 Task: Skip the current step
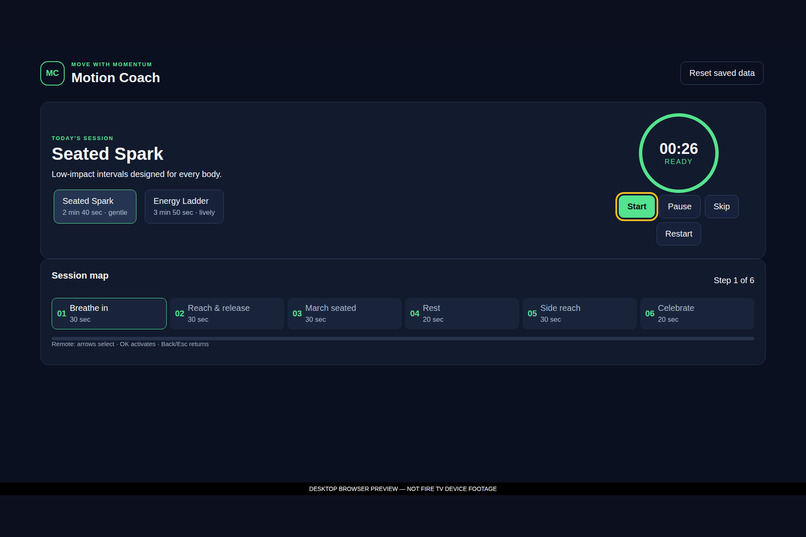(721, 207)
